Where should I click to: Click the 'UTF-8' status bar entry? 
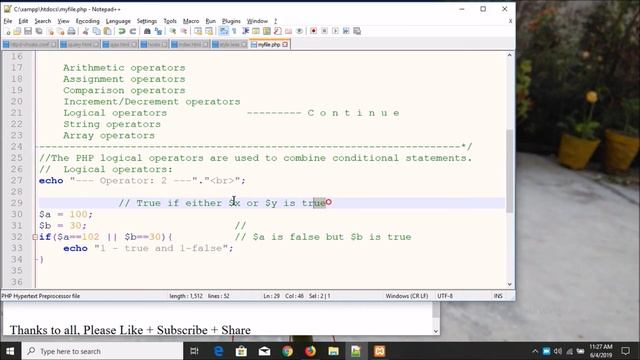[445, 296]
